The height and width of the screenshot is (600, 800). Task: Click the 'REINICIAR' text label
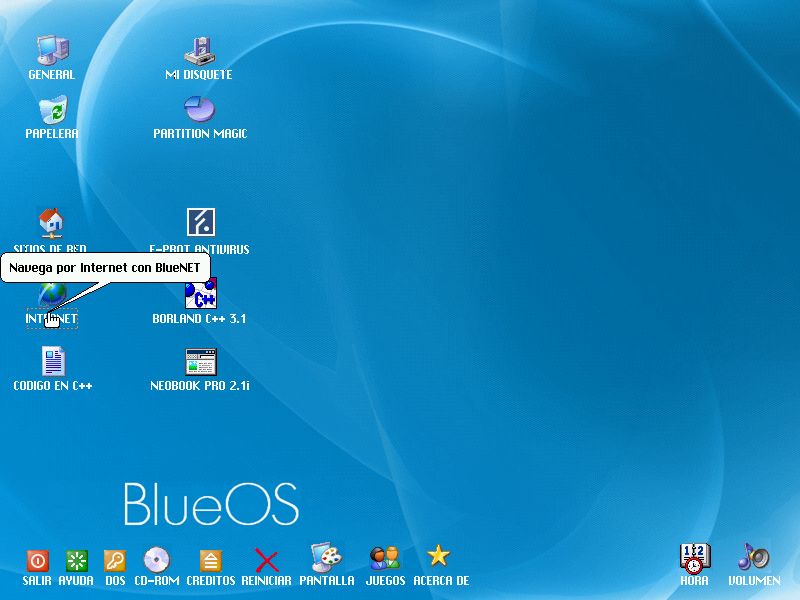tap(266, 581)
